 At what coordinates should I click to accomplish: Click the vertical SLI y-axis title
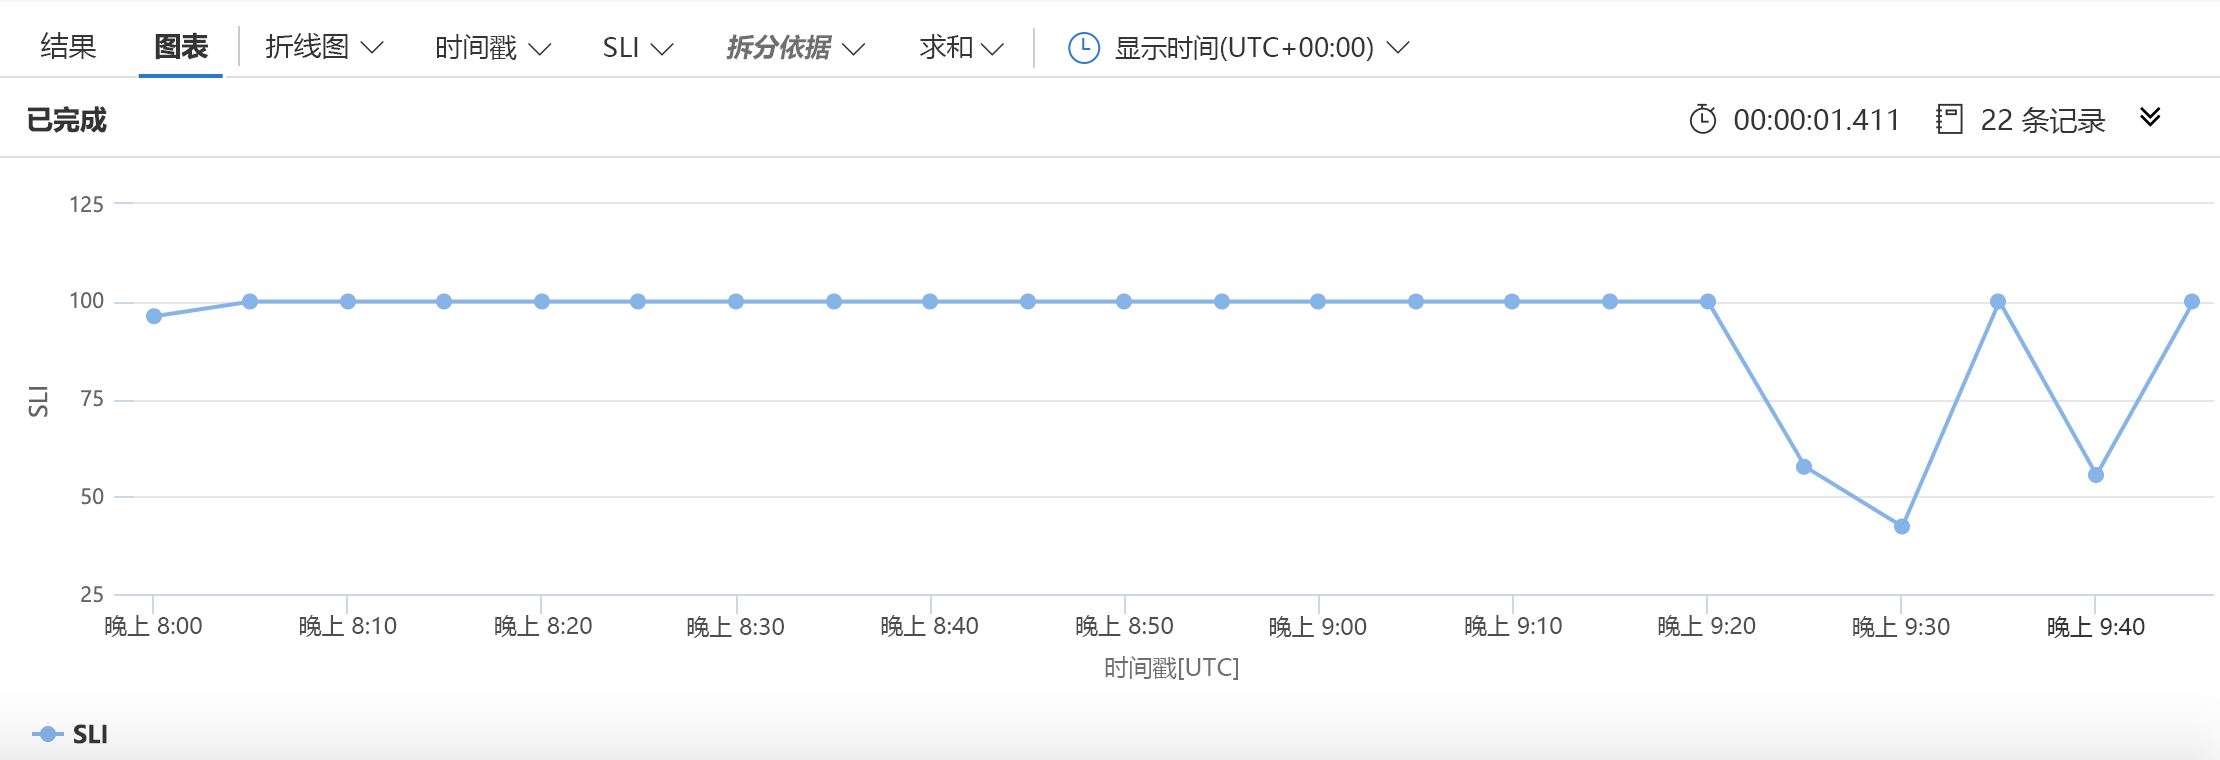click(x=38, y=401)
